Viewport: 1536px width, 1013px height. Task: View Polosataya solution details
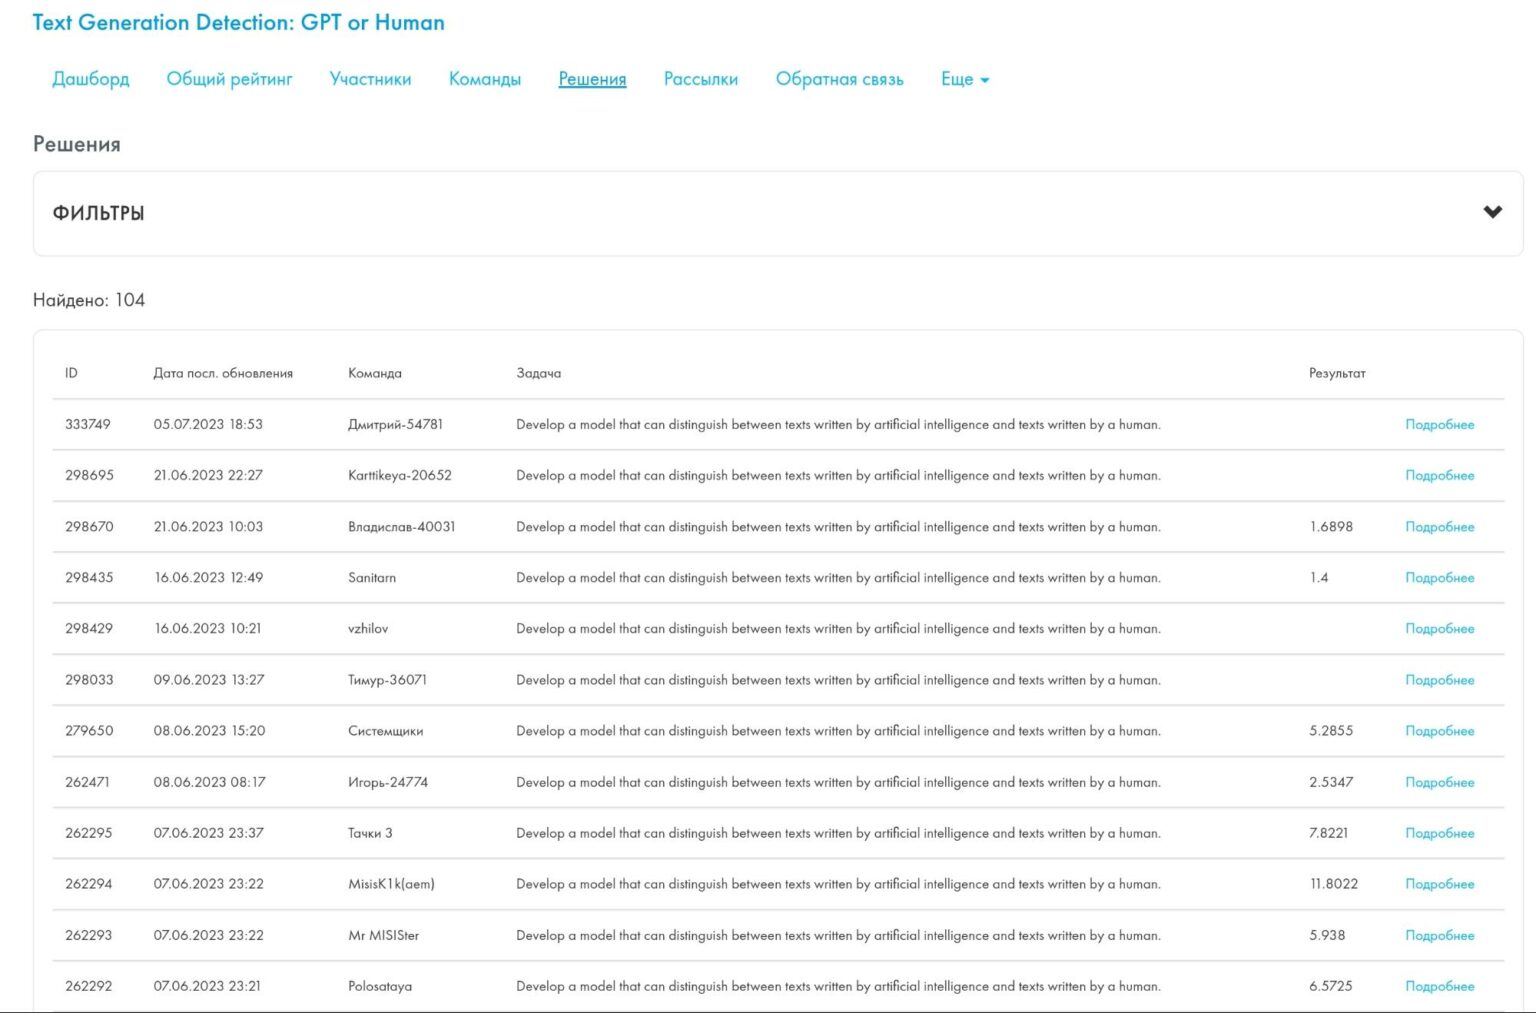coord(1439,986)
